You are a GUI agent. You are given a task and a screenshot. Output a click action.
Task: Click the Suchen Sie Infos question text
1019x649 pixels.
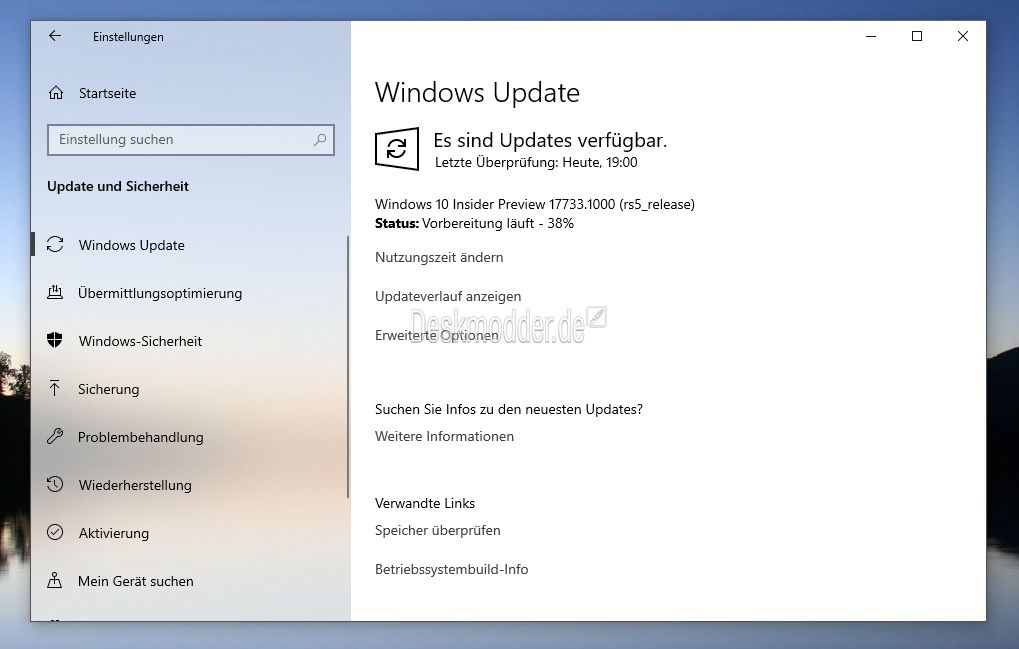click(x=509, y=409)
